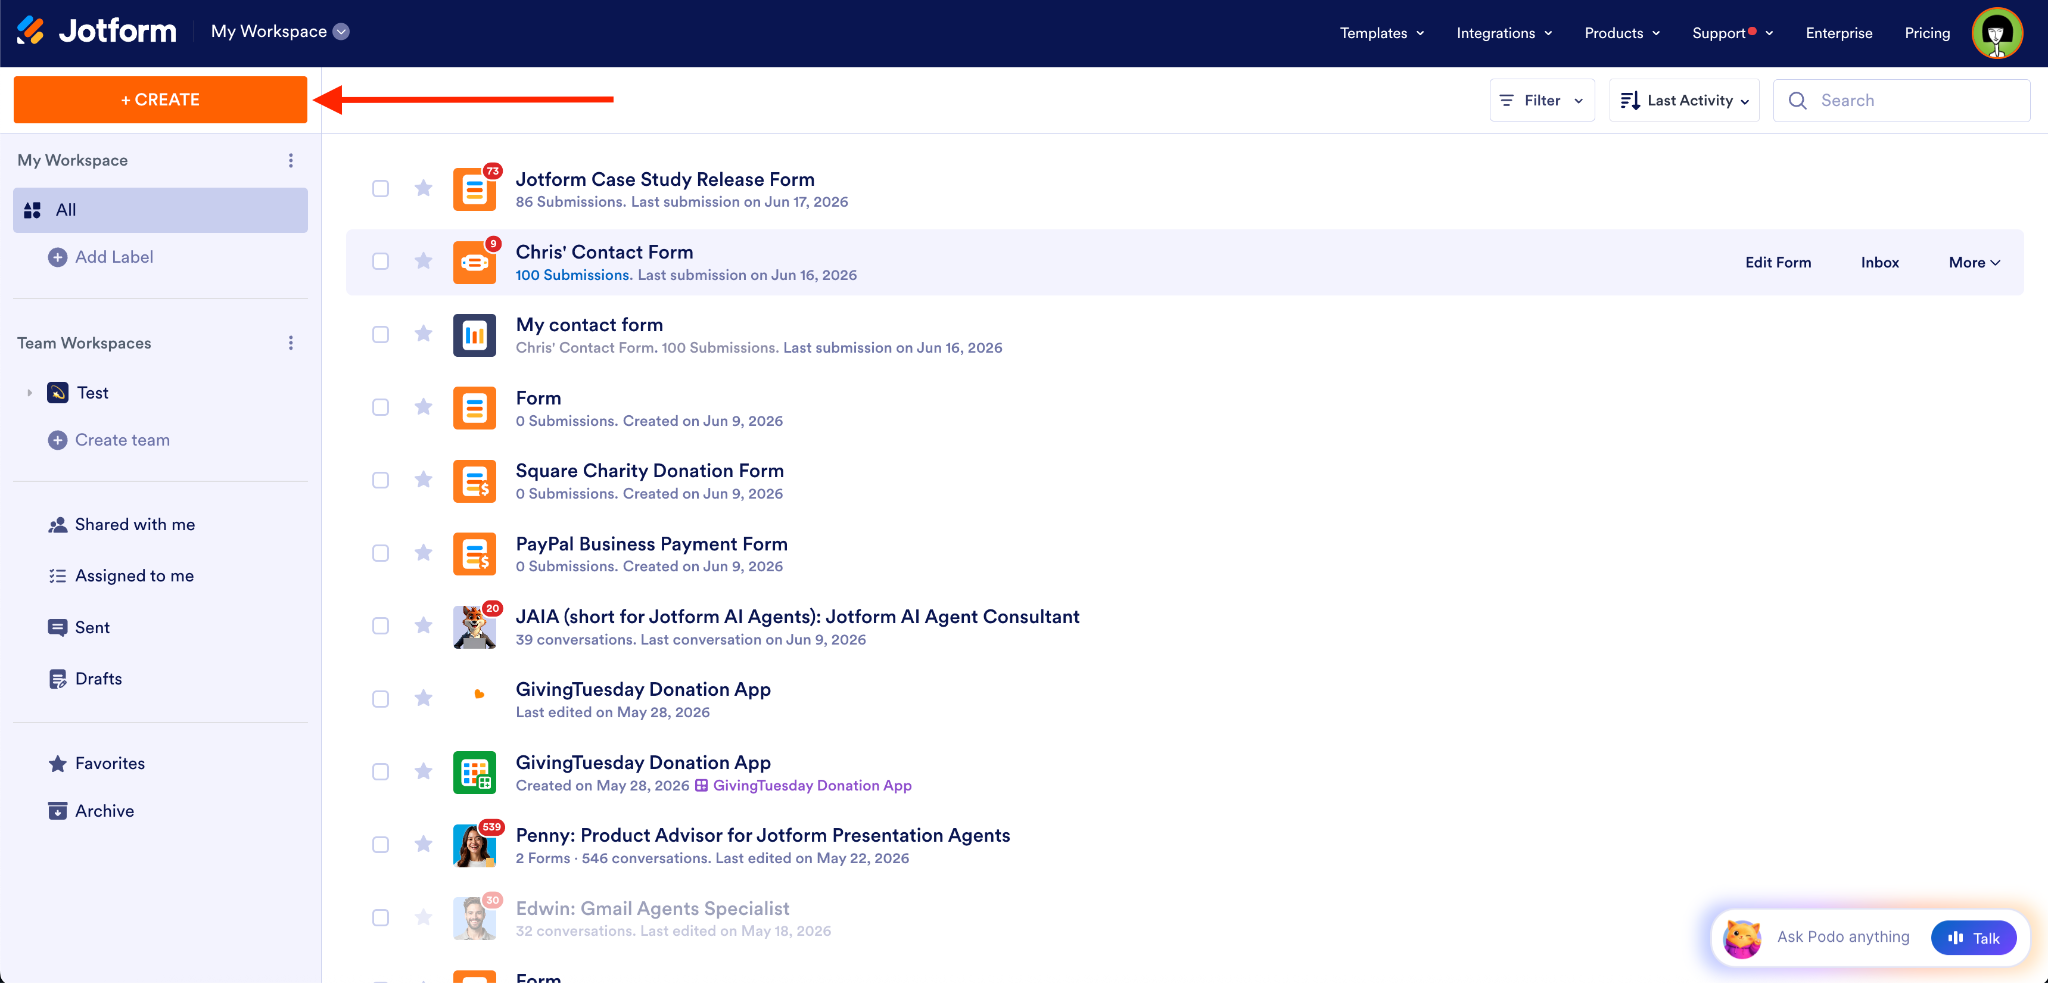Open Team Workspaces three-dot options
This screenshot has height=983, width=2048.
[291, 343]
